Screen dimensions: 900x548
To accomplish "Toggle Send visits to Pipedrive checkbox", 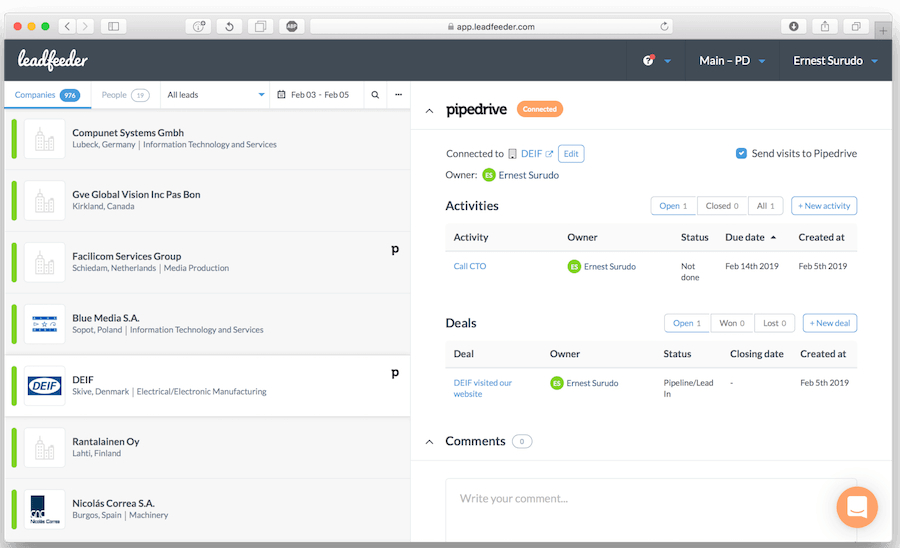I will 741,153.
